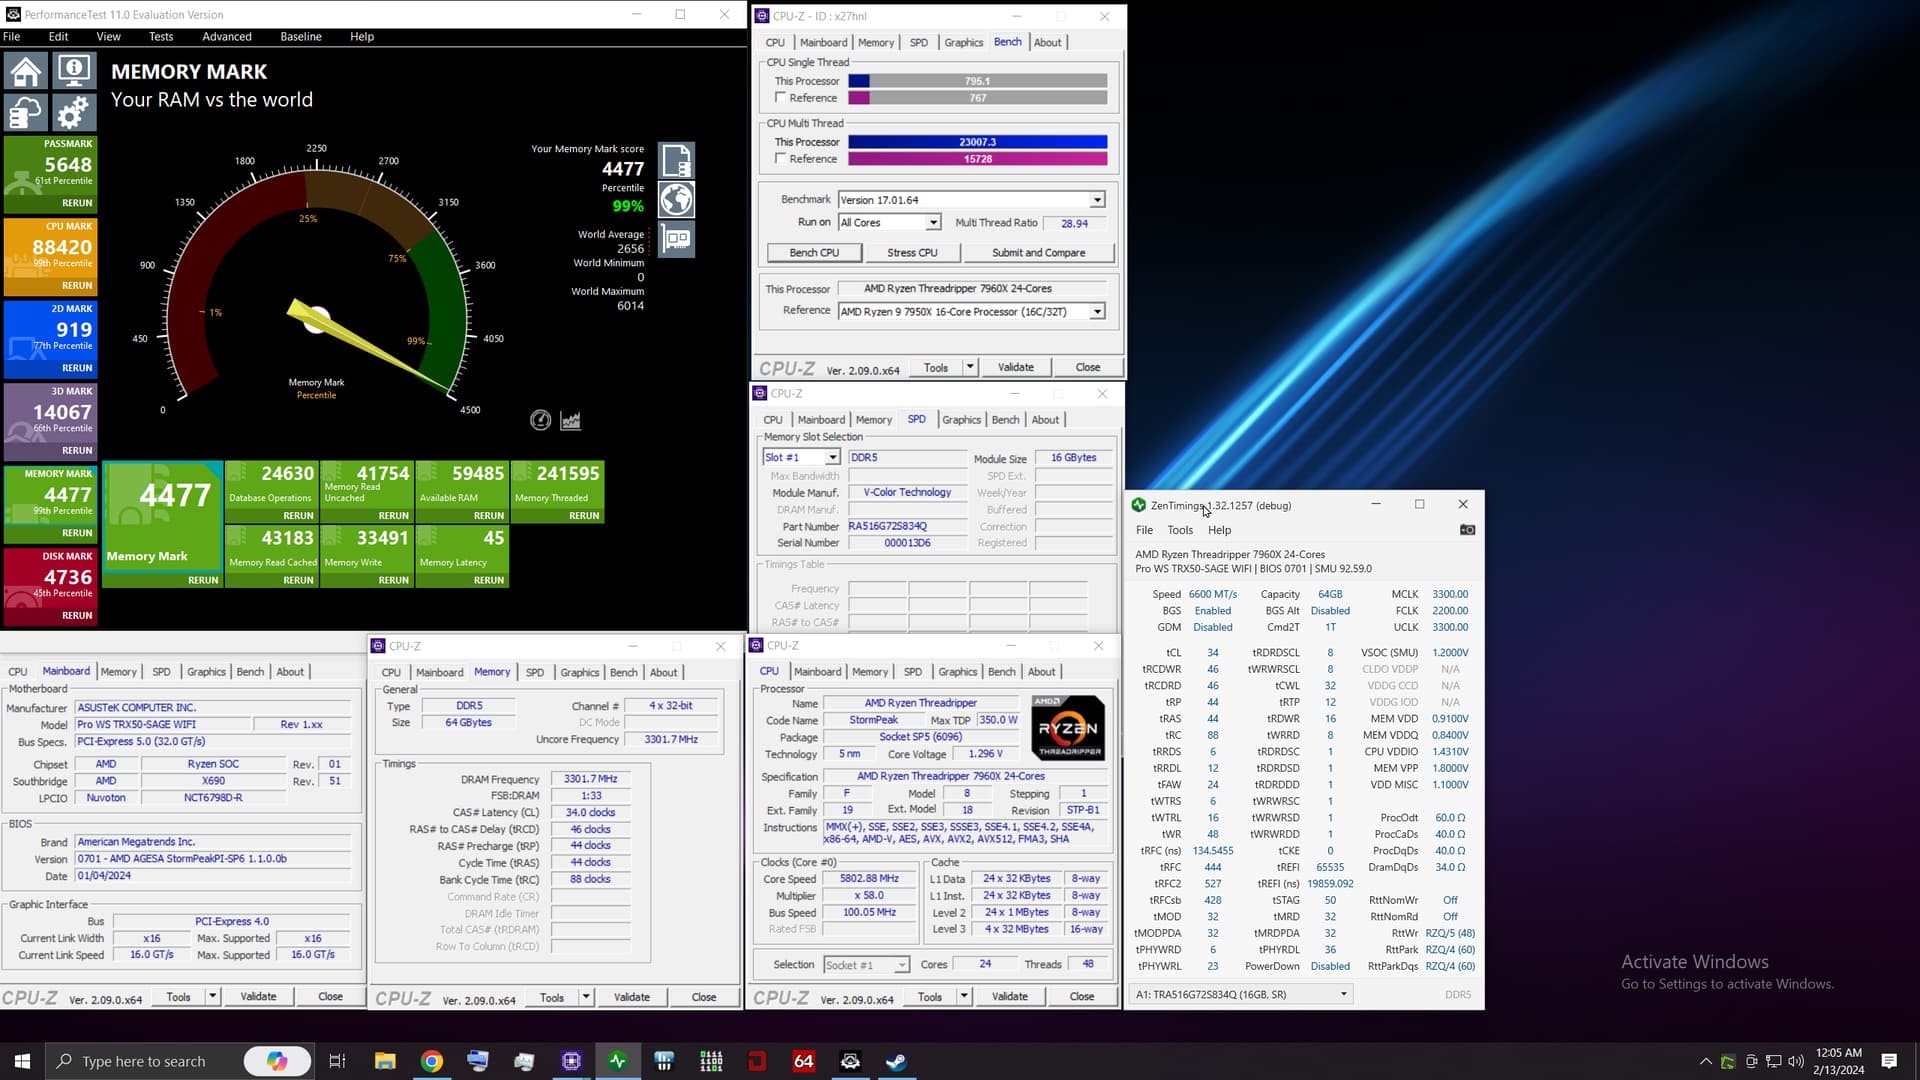
Task: Enable the Single Thread Reference checkbox
Action: click(x=780, y=98)
